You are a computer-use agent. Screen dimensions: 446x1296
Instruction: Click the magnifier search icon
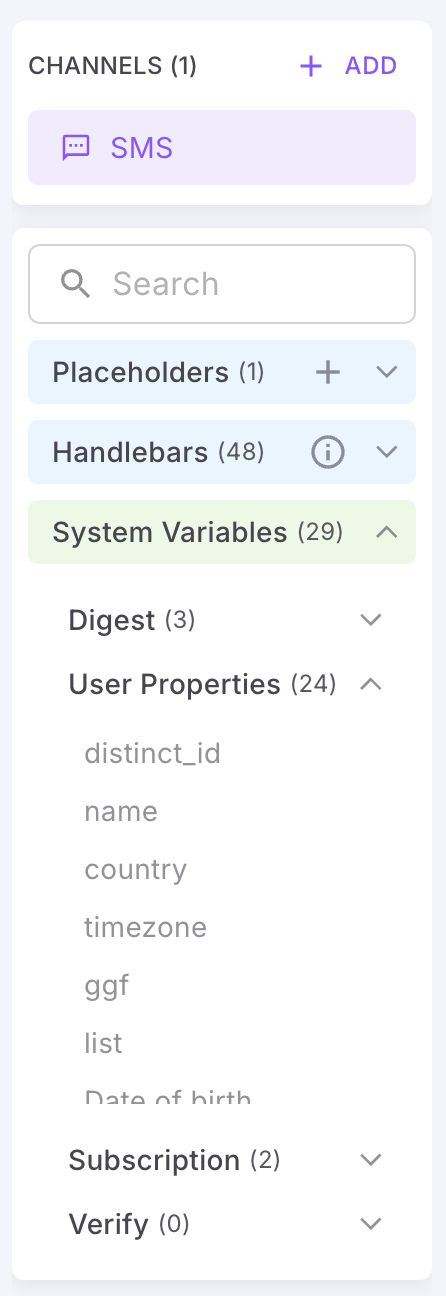76,284
